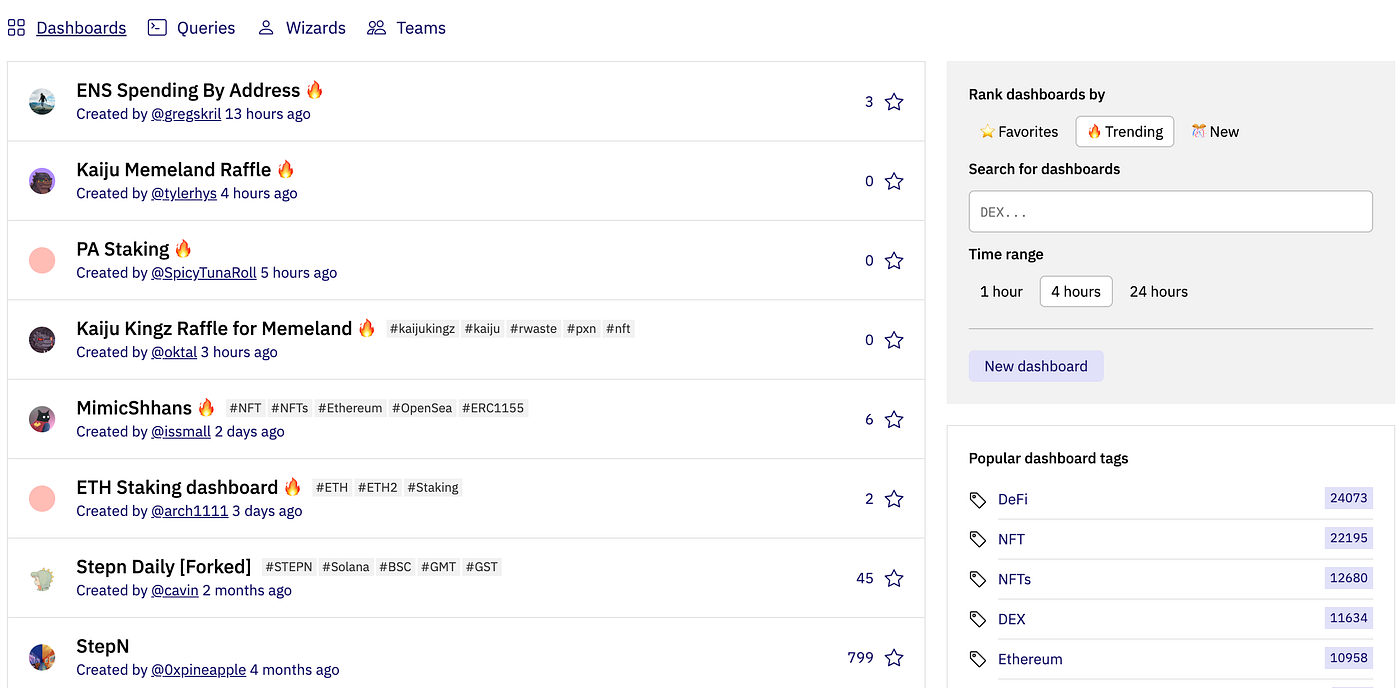Viewport: 1400px width, 688px height.
Task: Click tylerhys's avatar image
Action: [x=42, y=181]
